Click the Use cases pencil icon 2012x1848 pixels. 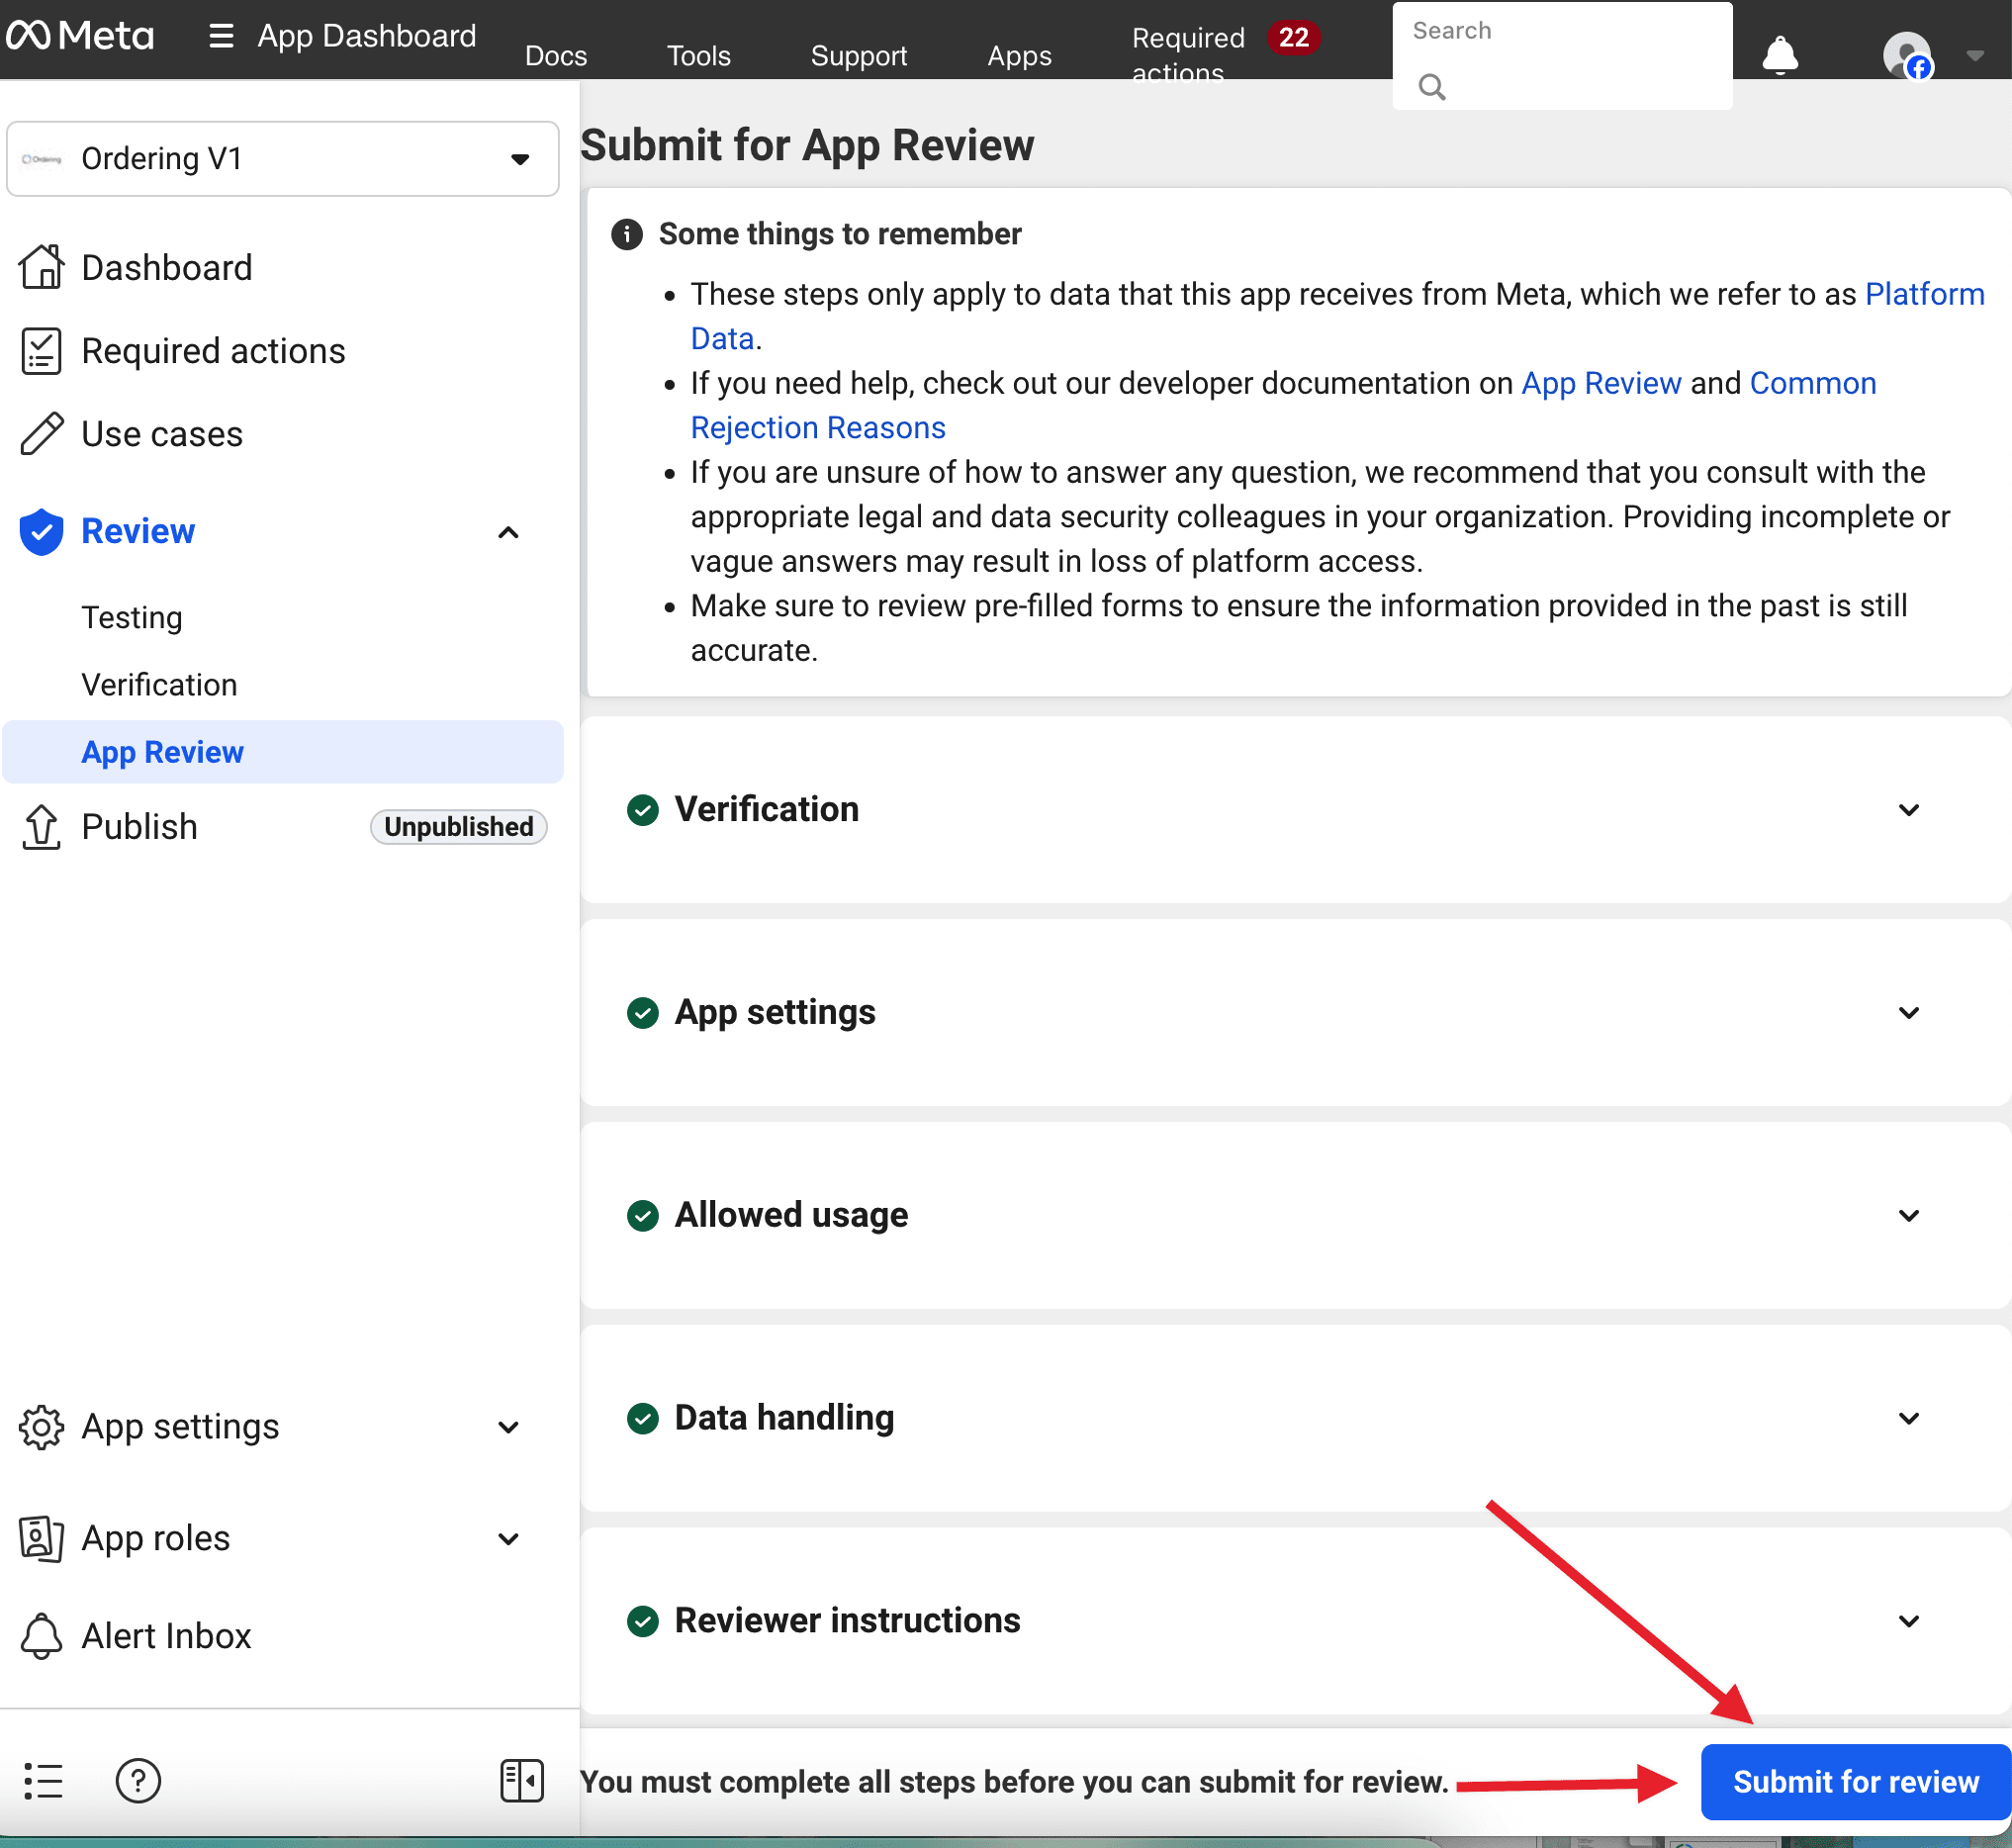41,434
